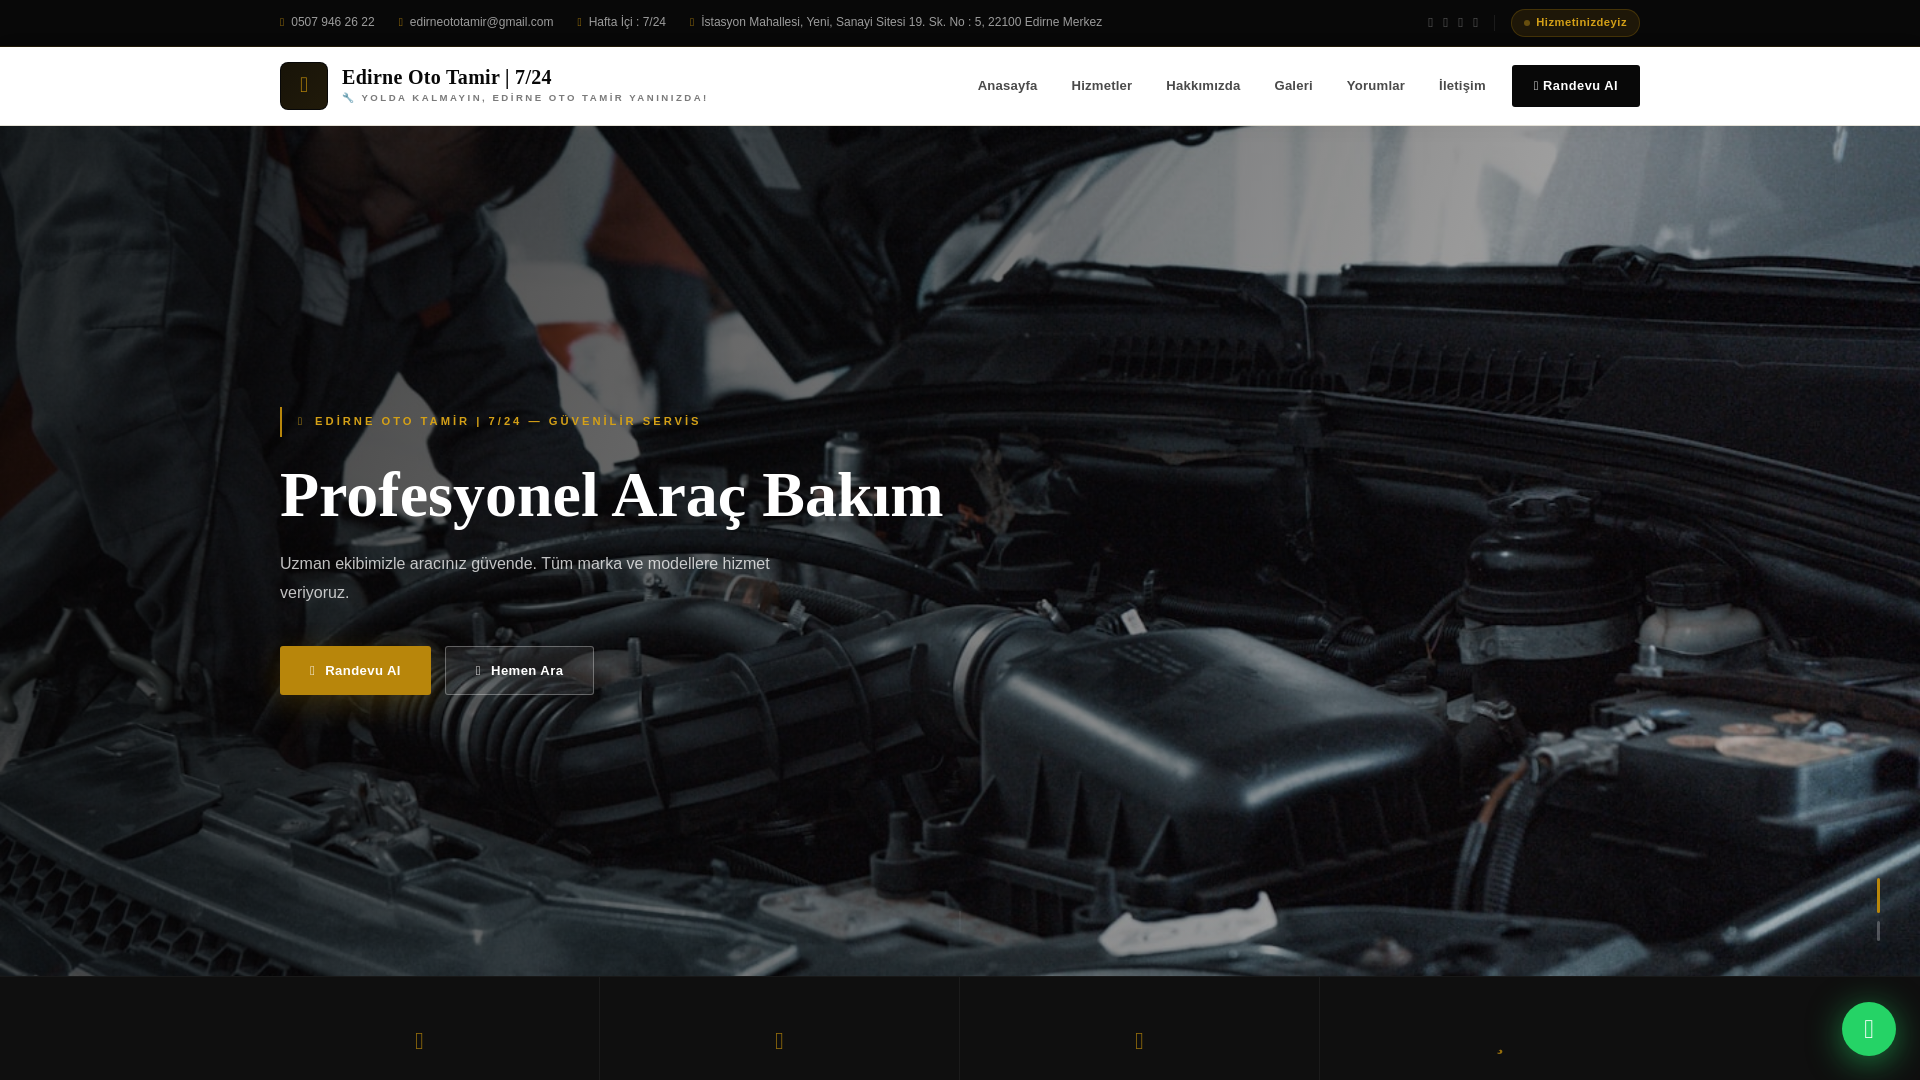The image size is (1920, 1080).
Task: Click the first social media icon in top bar
Action: click(x=1430, y=23)
